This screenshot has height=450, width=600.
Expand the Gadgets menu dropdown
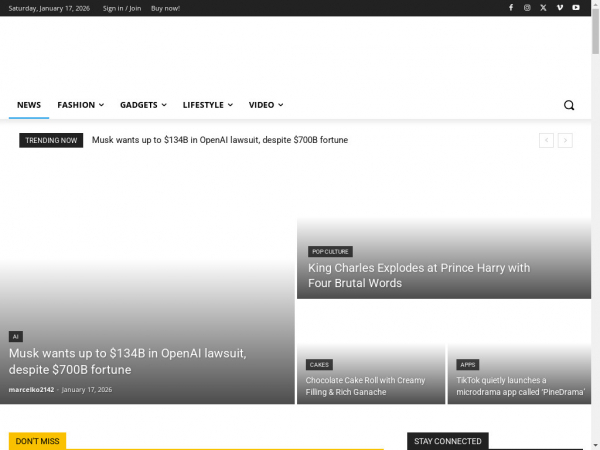145,105
